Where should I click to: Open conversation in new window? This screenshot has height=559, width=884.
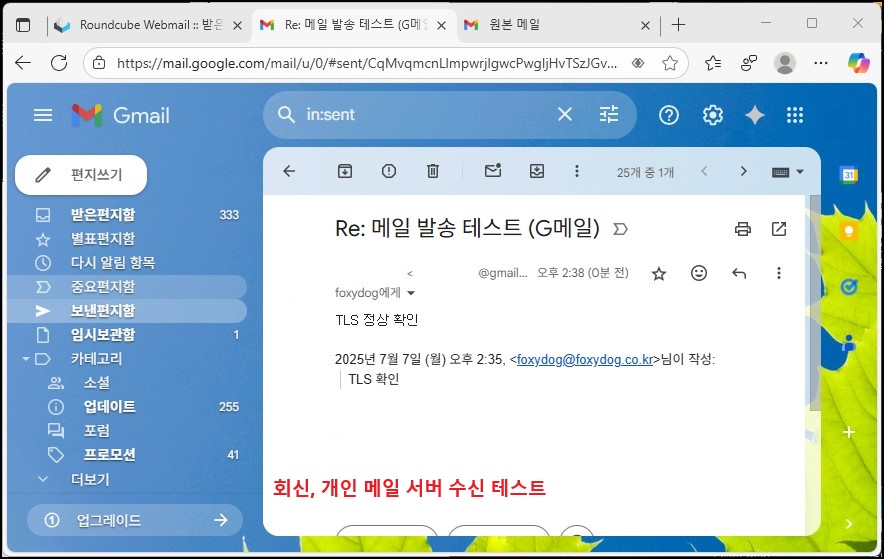click(x=779, y=229)
